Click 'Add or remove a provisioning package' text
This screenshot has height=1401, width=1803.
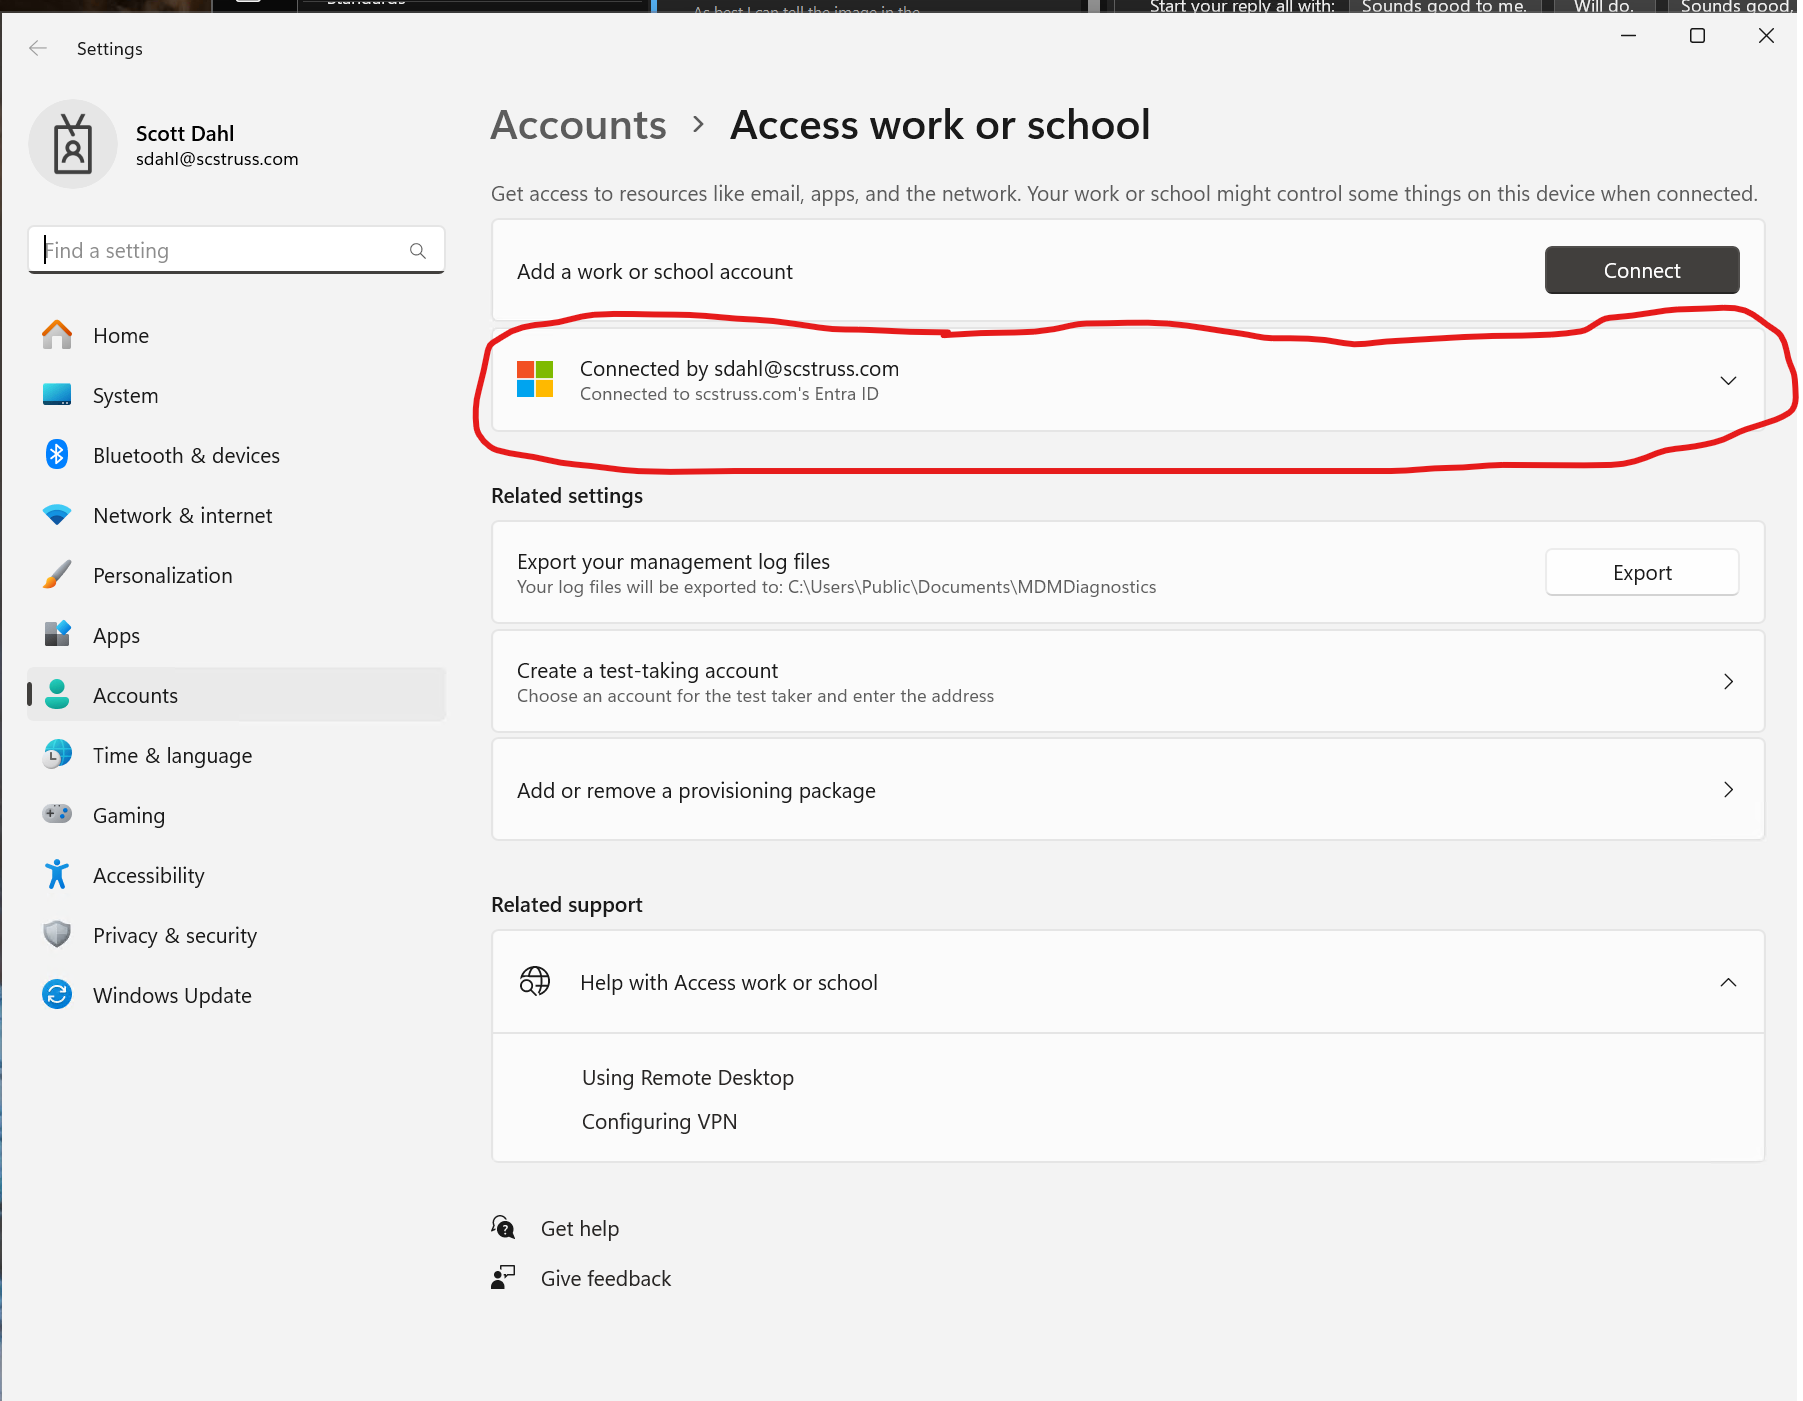point(696,790)
